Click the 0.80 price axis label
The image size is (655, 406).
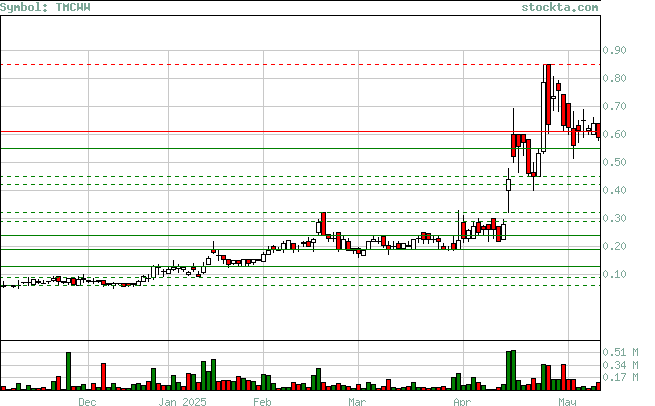[614, 78]
